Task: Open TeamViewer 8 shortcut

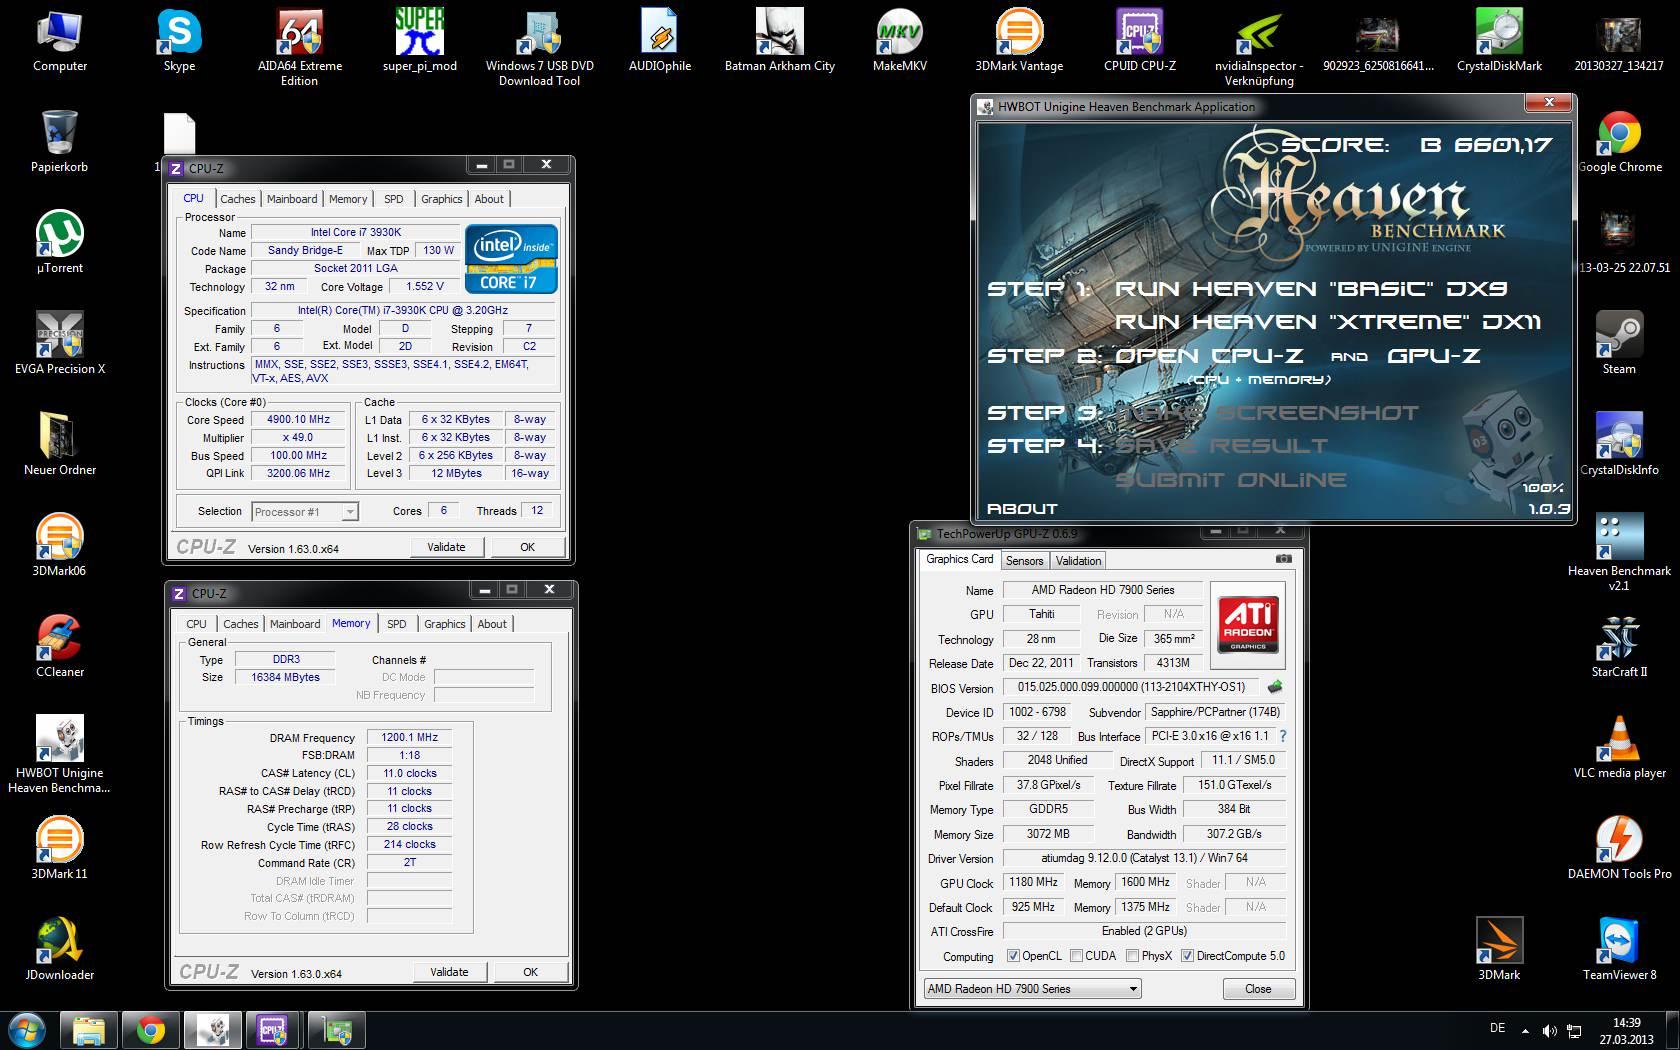Action: point(1619,949)
